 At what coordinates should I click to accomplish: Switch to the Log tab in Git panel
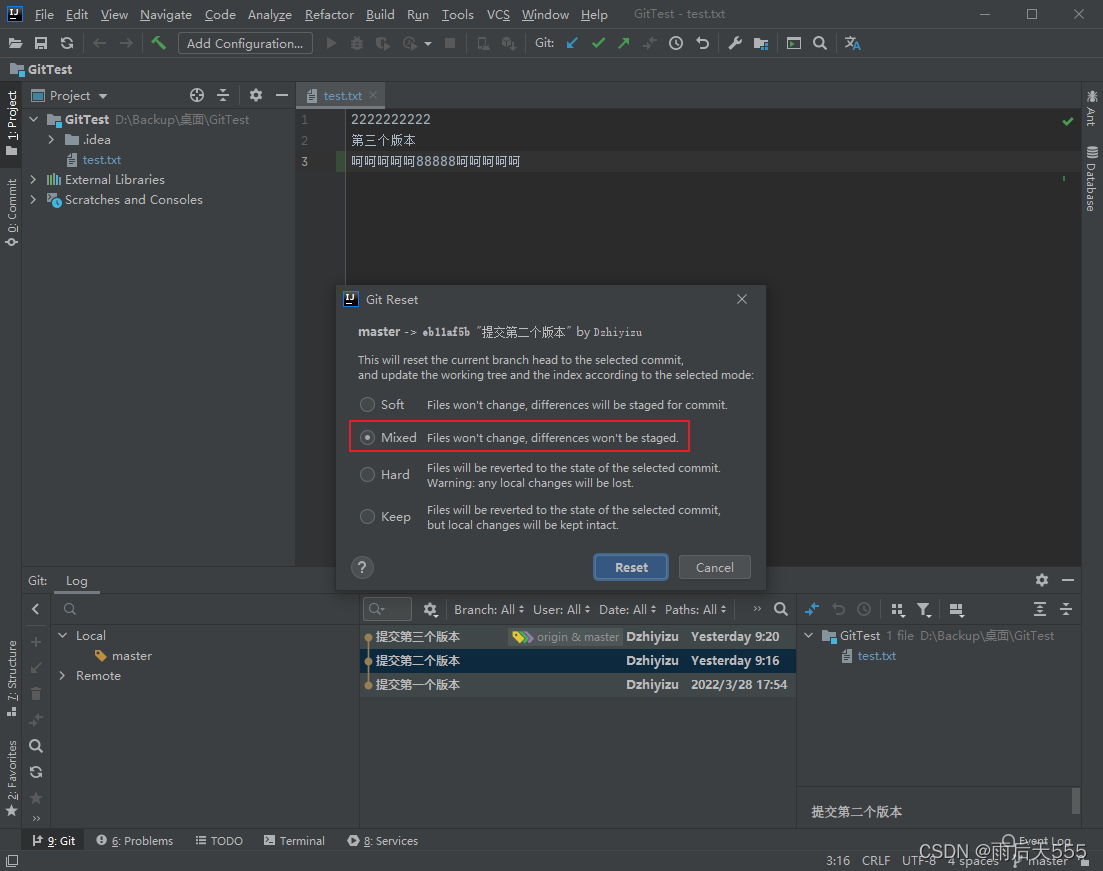pos(77,580)
